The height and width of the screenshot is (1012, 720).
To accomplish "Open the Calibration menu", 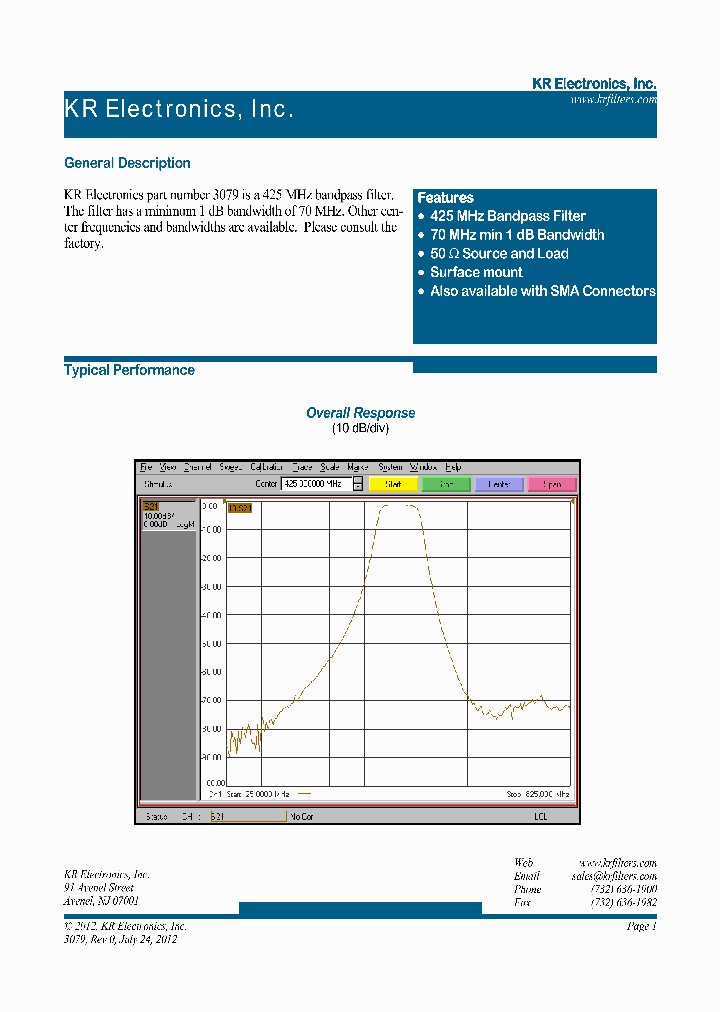I will 267,467.
